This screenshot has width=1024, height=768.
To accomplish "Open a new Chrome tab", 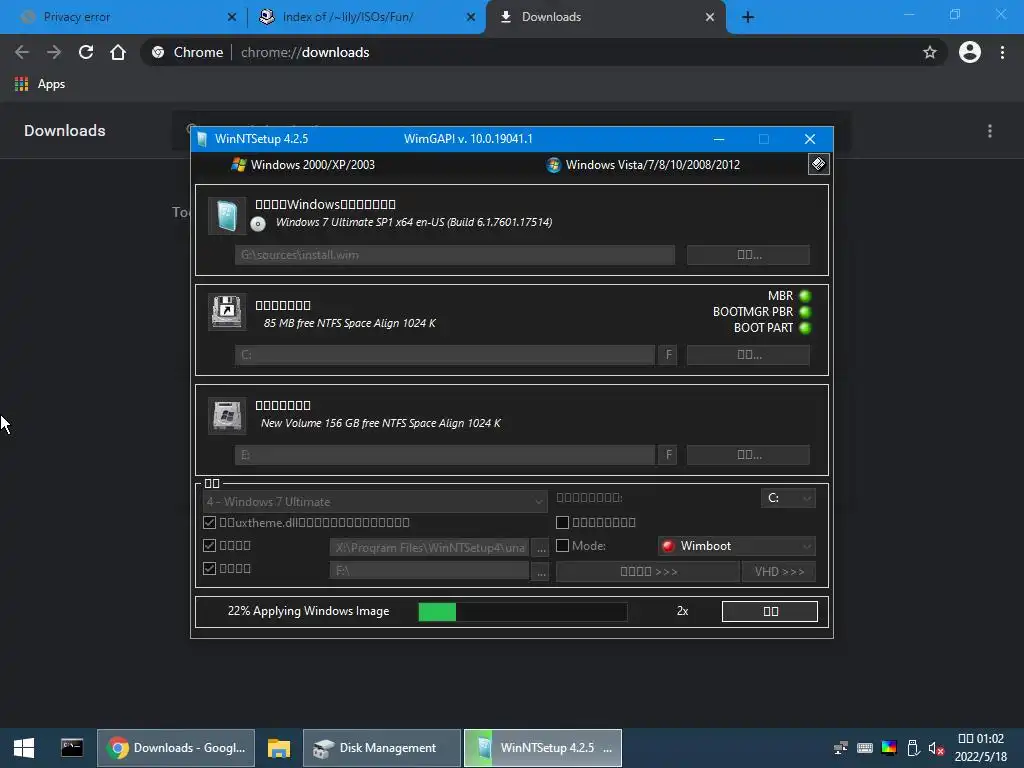I will (748, 18).
